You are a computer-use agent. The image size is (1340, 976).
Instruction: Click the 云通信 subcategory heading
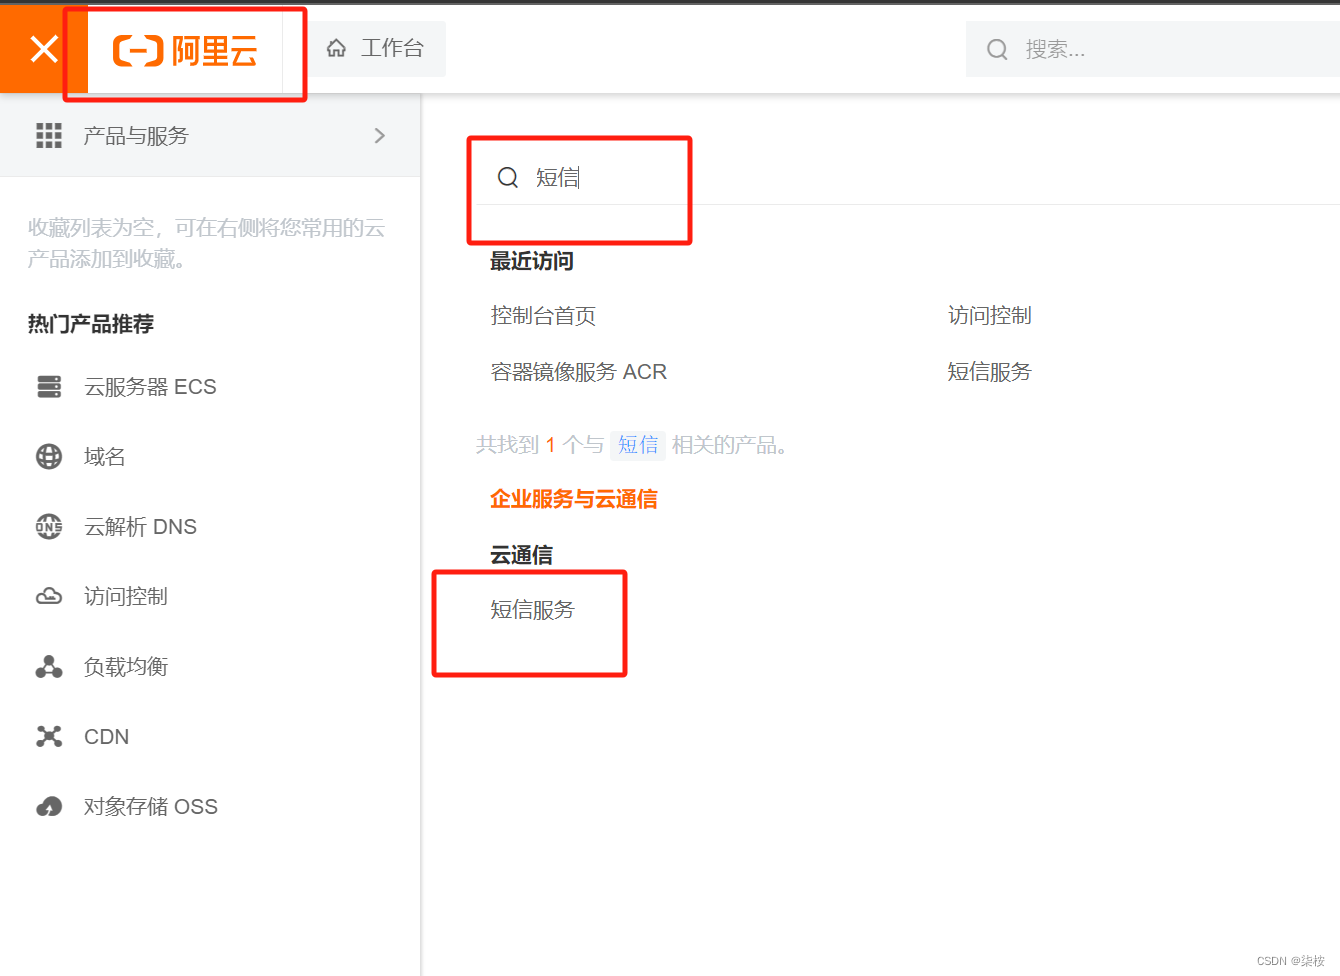521,555
